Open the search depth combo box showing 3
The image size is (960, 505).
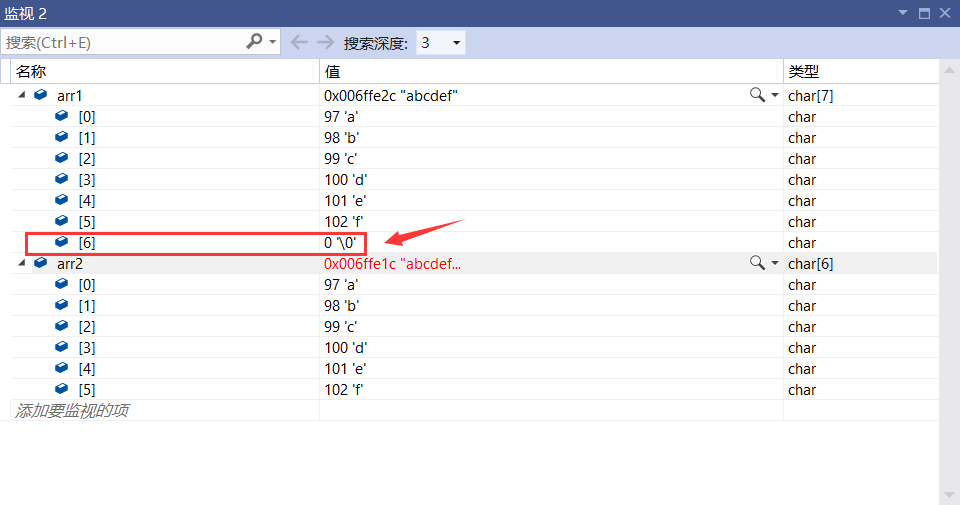[x=441, y=43]
